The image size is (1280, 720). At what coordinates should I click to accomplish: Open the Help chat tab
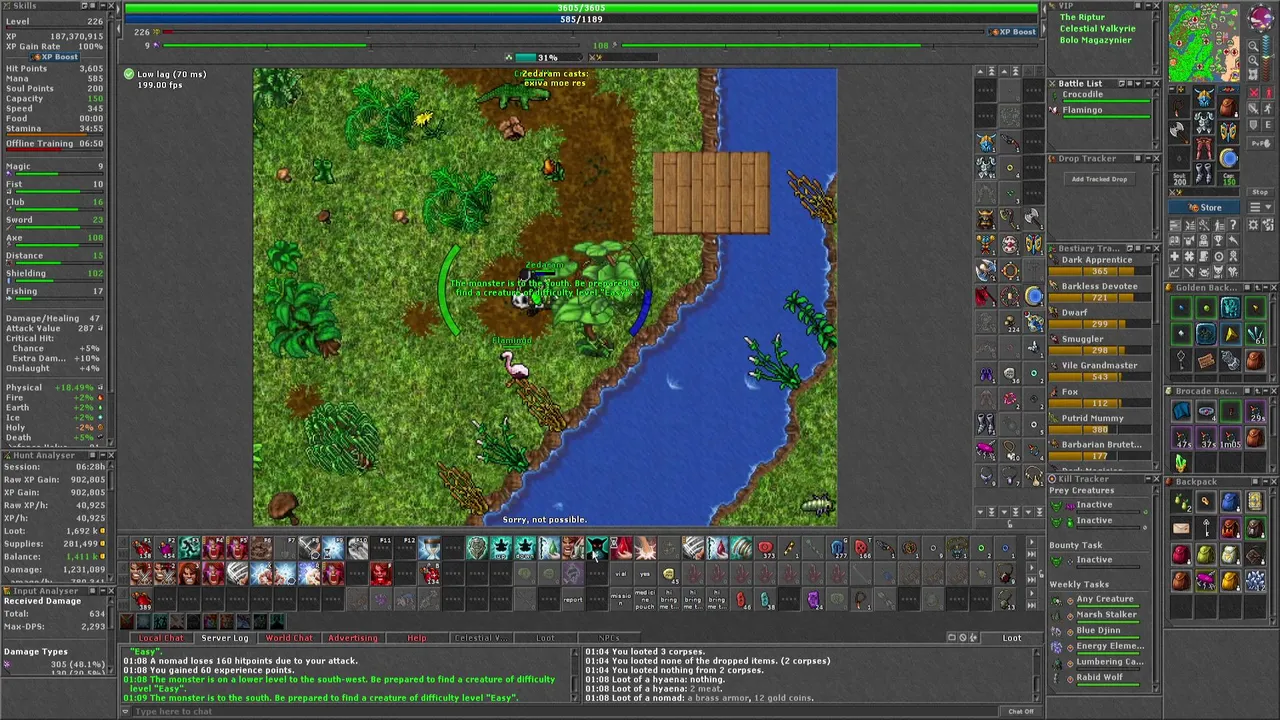pyautogui.click(x=416, y=638)
